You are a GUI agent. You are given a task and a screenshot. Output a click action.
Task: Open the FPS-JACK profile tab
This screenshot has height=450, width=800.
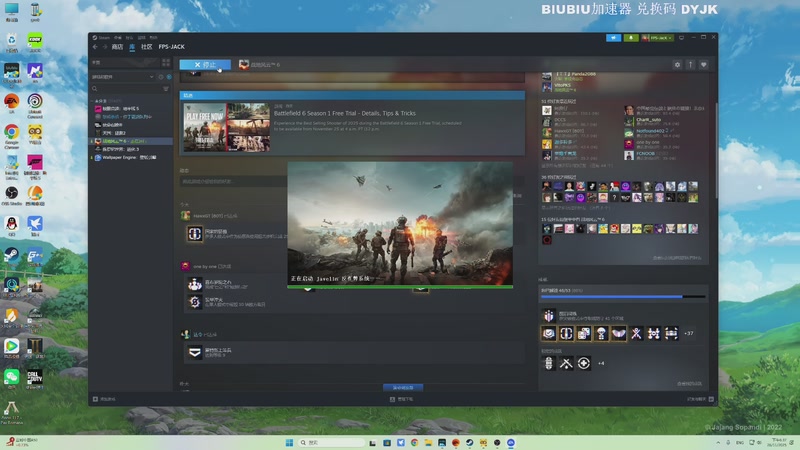(171, 46)
